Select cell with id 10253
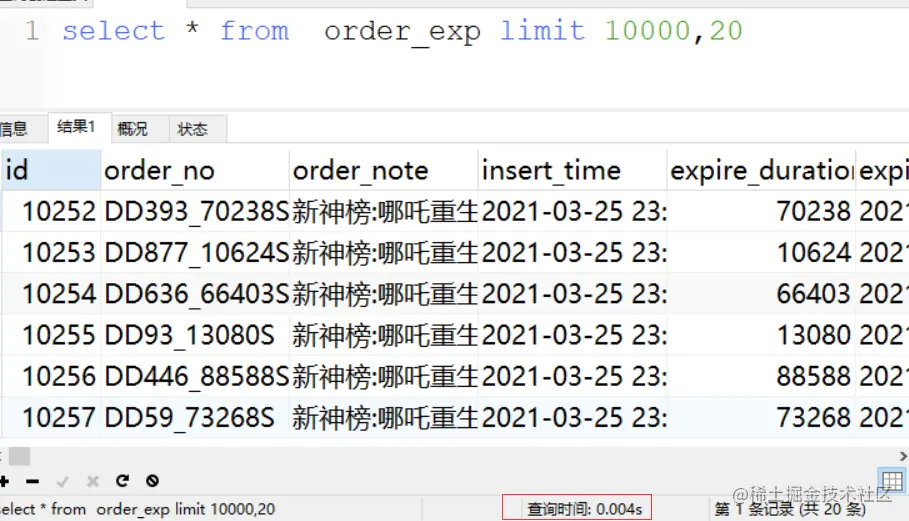 pos(52,253)
